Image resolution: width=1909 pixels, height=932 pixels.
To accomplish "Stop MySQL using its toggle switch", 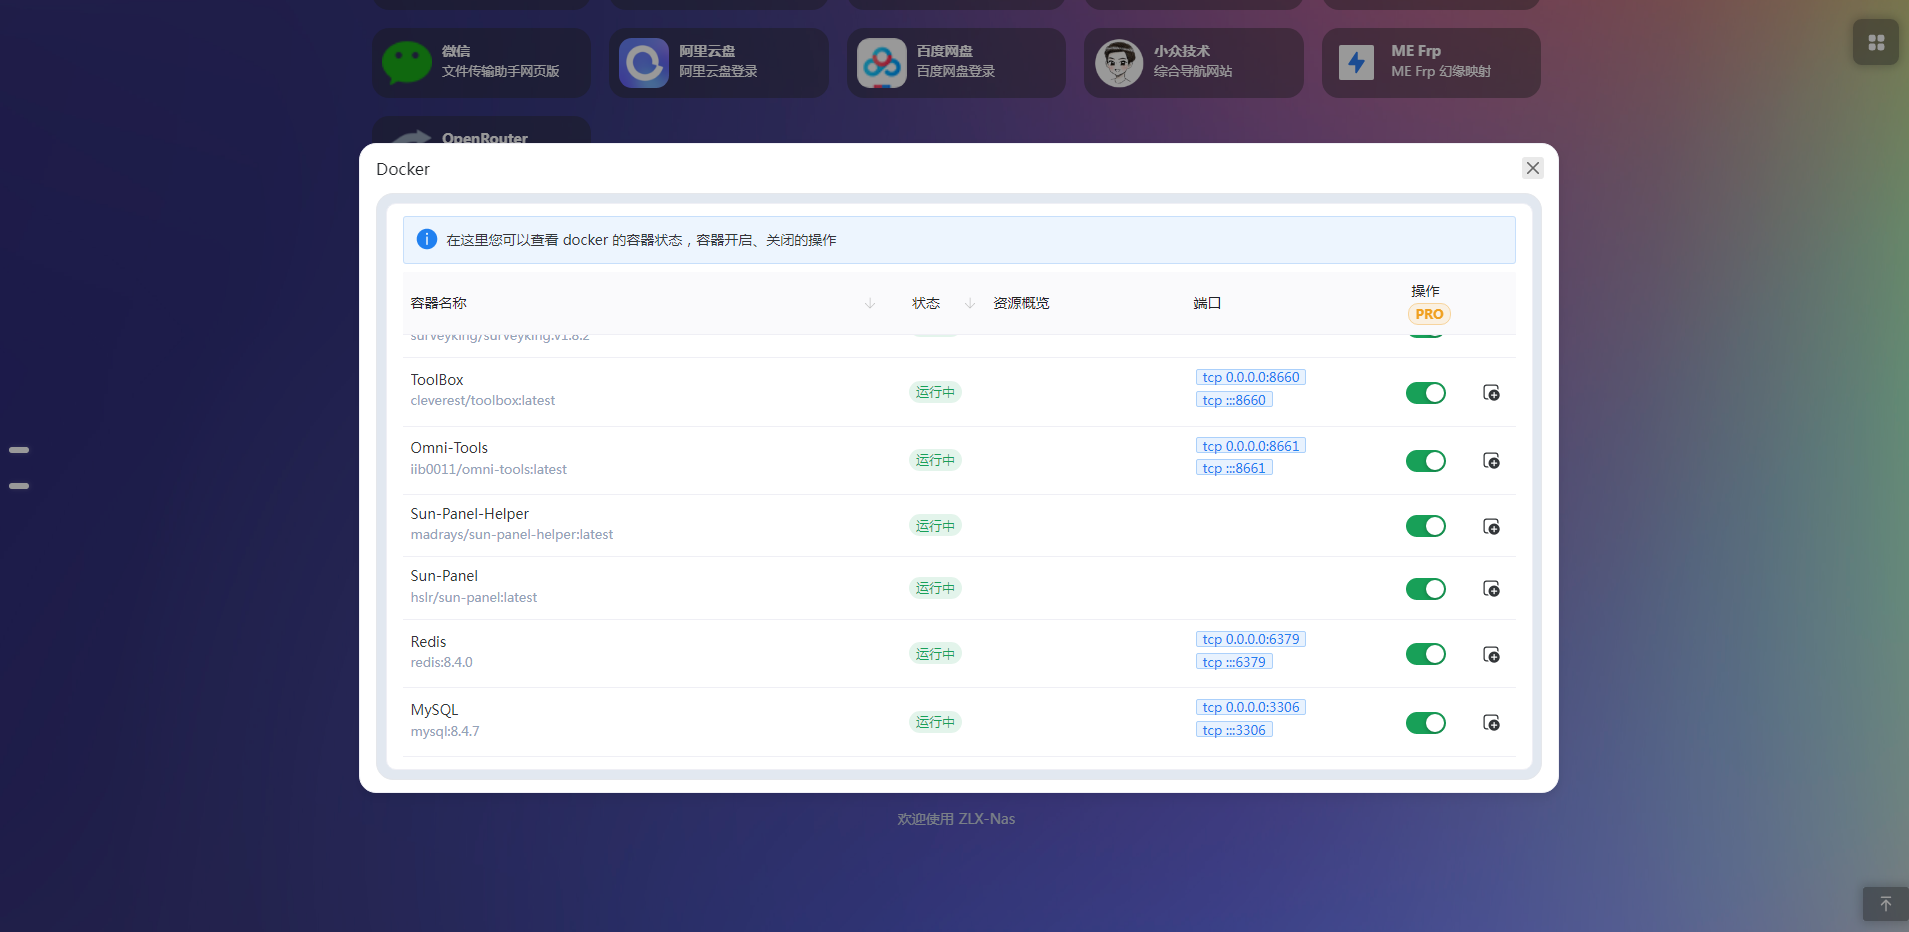I will (x=1425, y=723).
